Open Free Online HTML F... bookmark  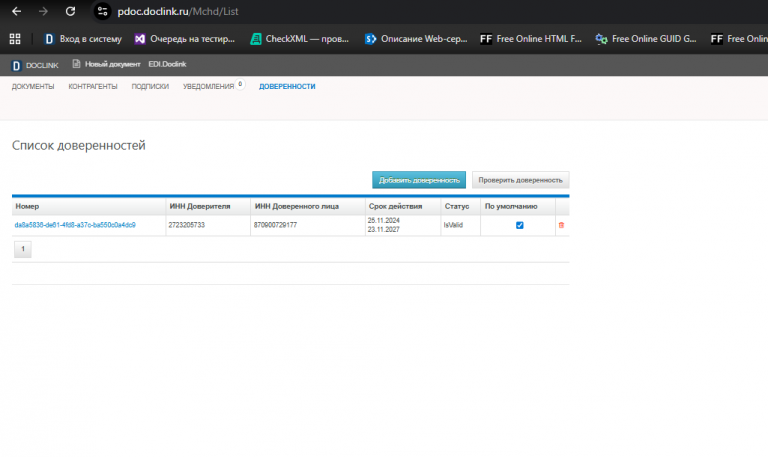click(x=531, y=39)
